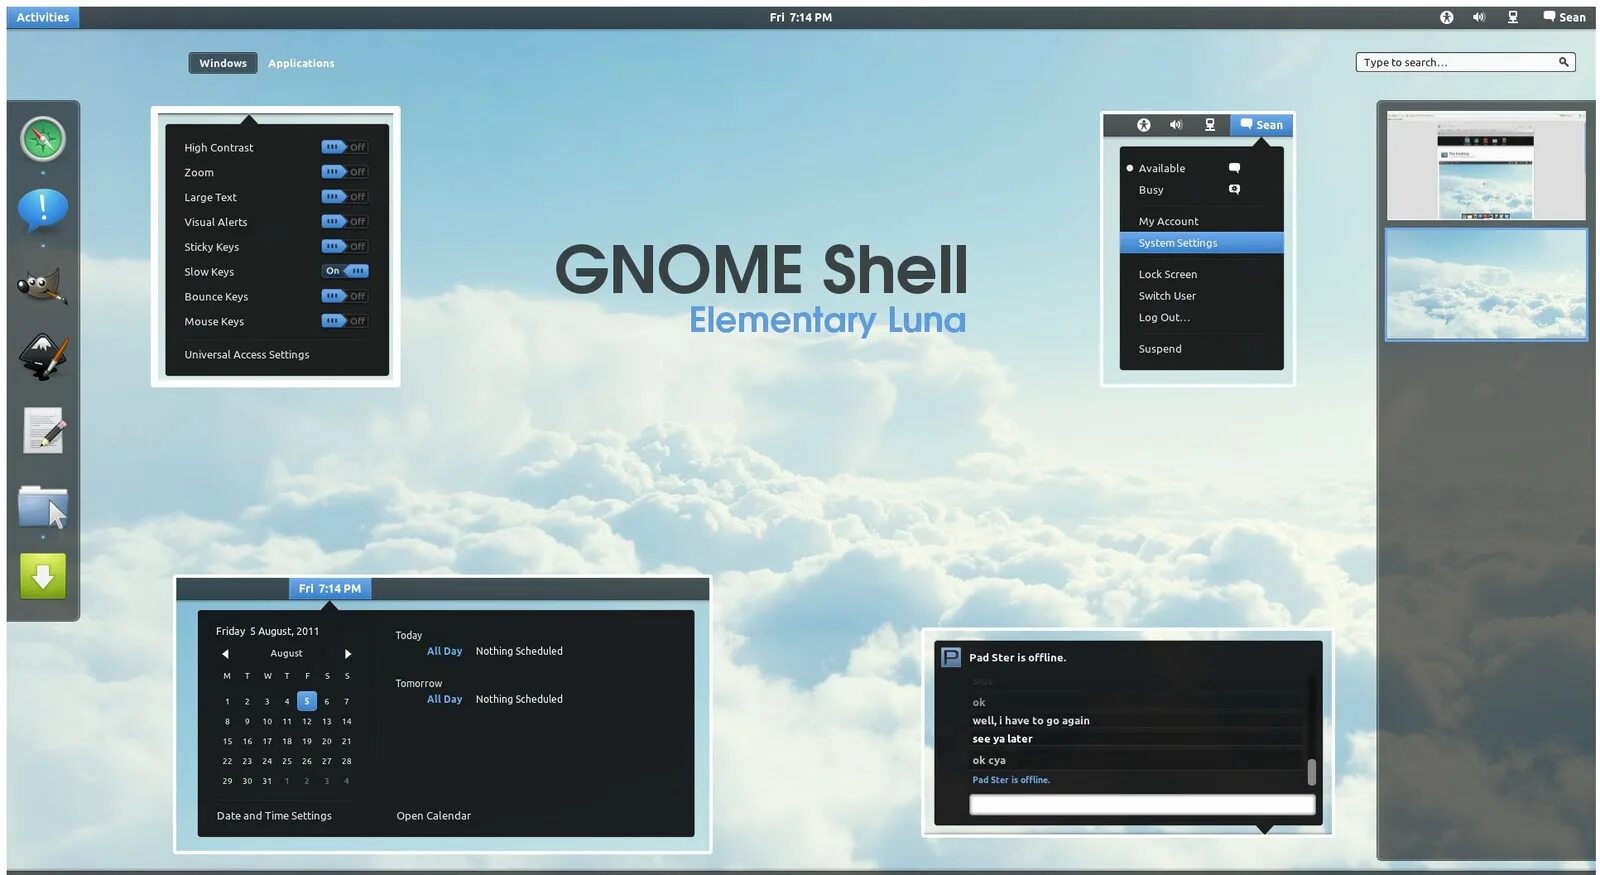Toggle the High Contrast switch

coord(344,147)
